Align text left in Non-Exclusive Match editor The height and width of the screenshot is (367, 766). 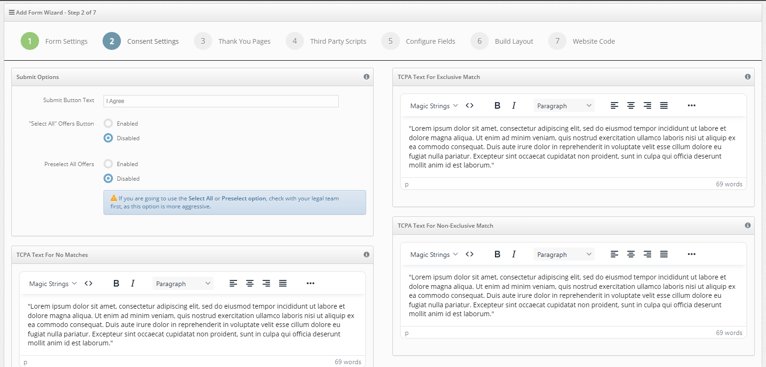(615, 254)
